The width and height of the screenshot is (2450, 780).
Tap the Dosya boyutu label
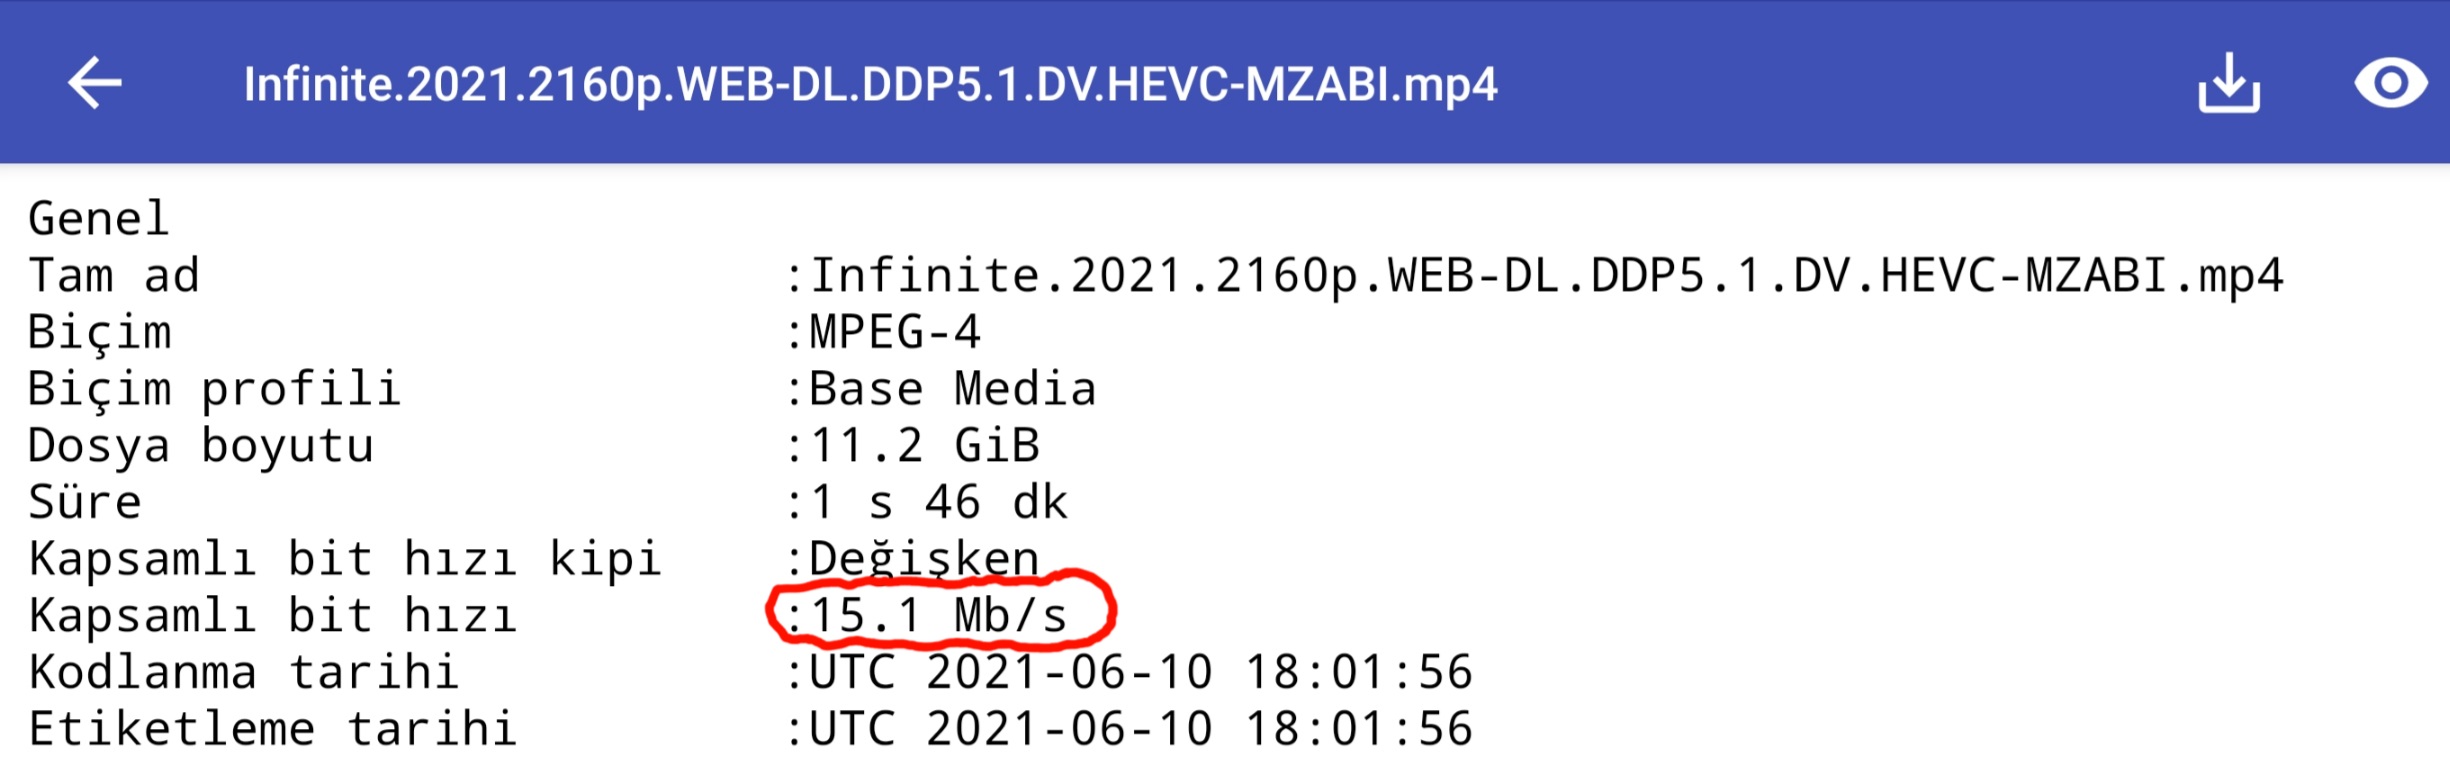pos(201,446)
